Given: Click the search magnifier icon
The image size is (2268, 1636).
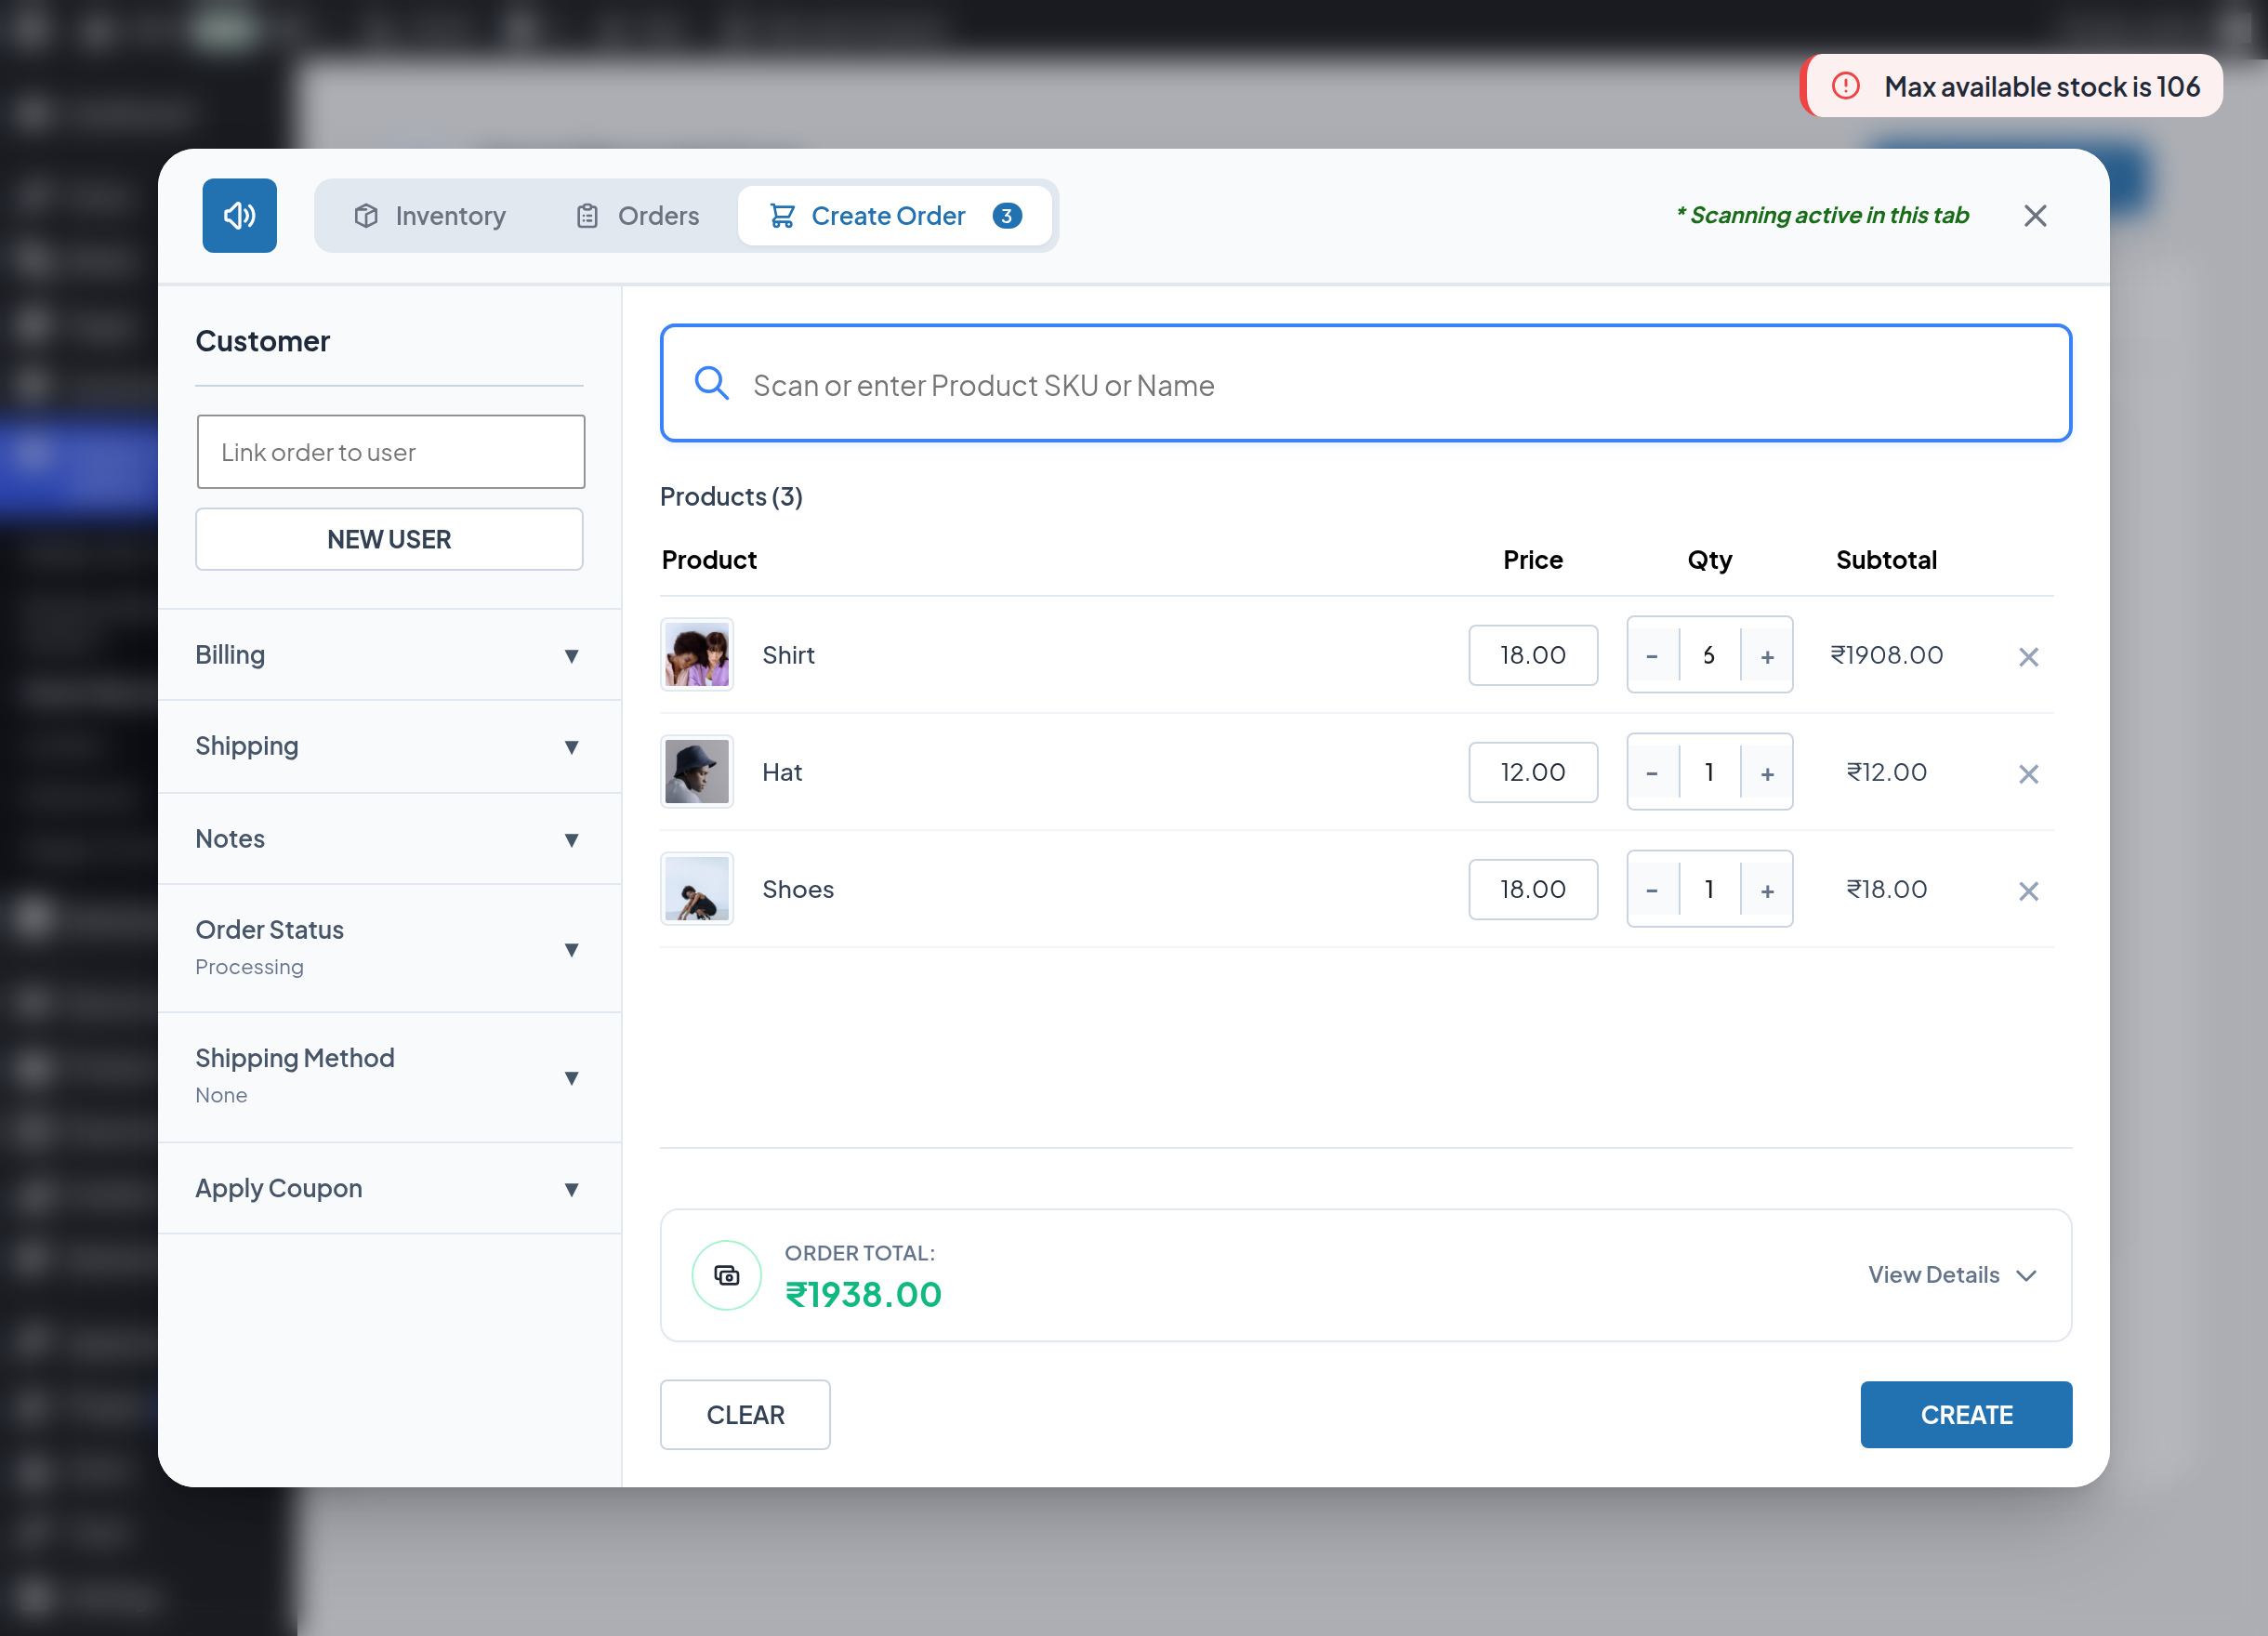Looking at the screenshot, I should [x=711, y=383].
